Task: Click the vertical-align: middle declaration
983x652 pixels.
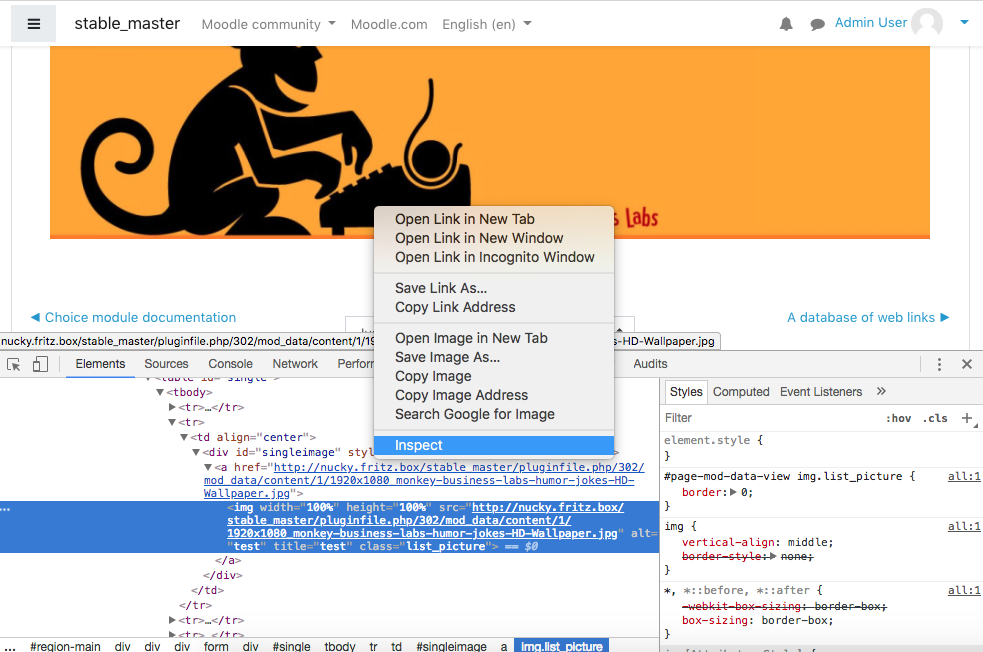Action: point(757,542)
